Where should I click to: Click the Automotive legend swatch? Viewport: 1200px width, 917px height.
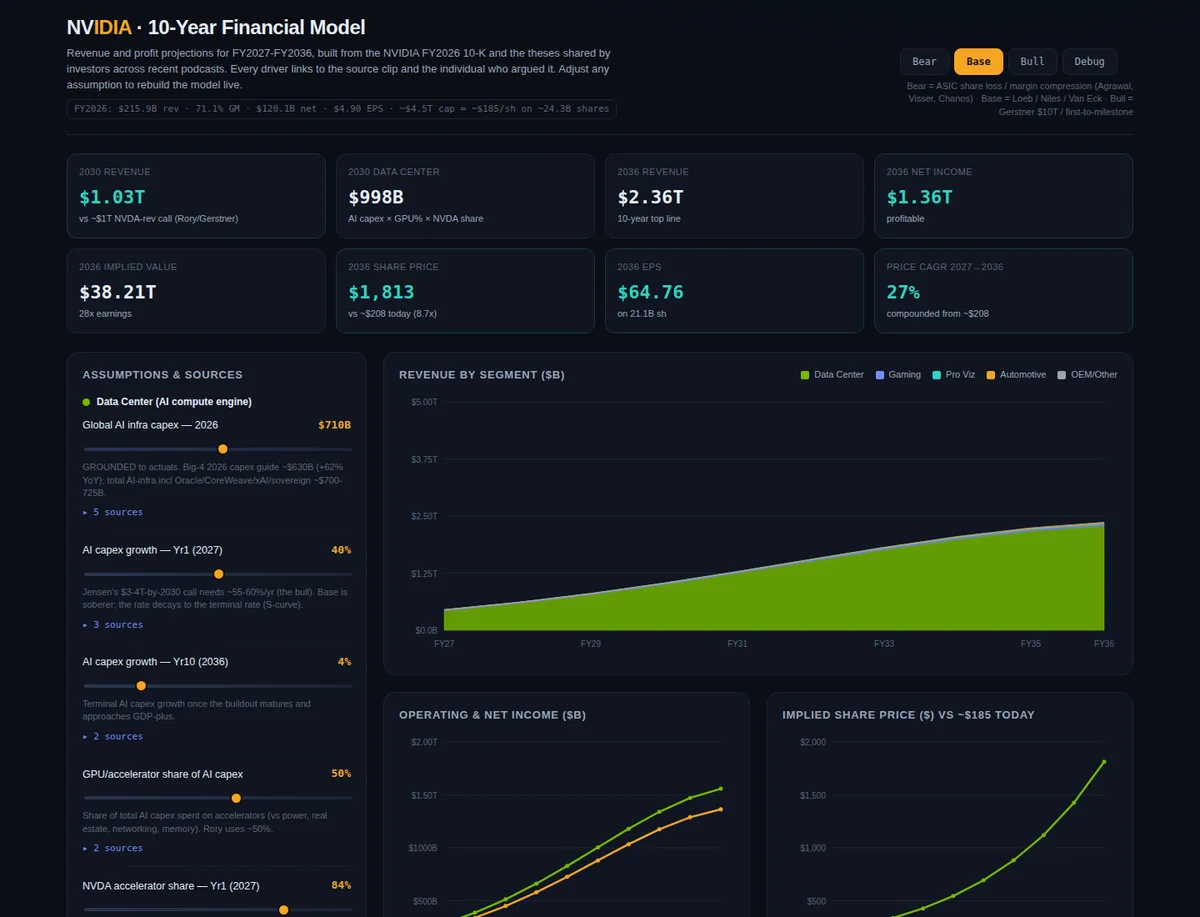pos(991,375)
